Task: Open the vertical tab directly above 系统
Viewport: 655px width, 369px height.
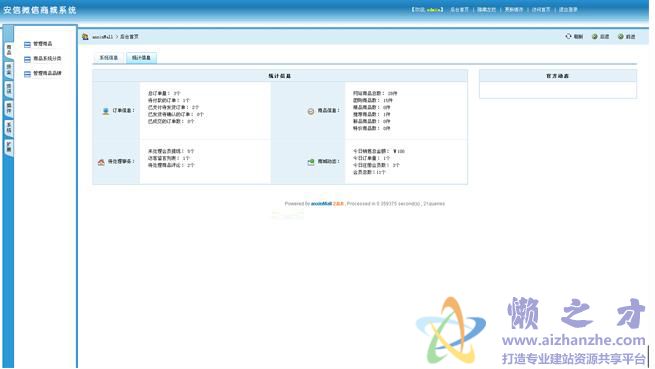Action: tap(9, 108)
